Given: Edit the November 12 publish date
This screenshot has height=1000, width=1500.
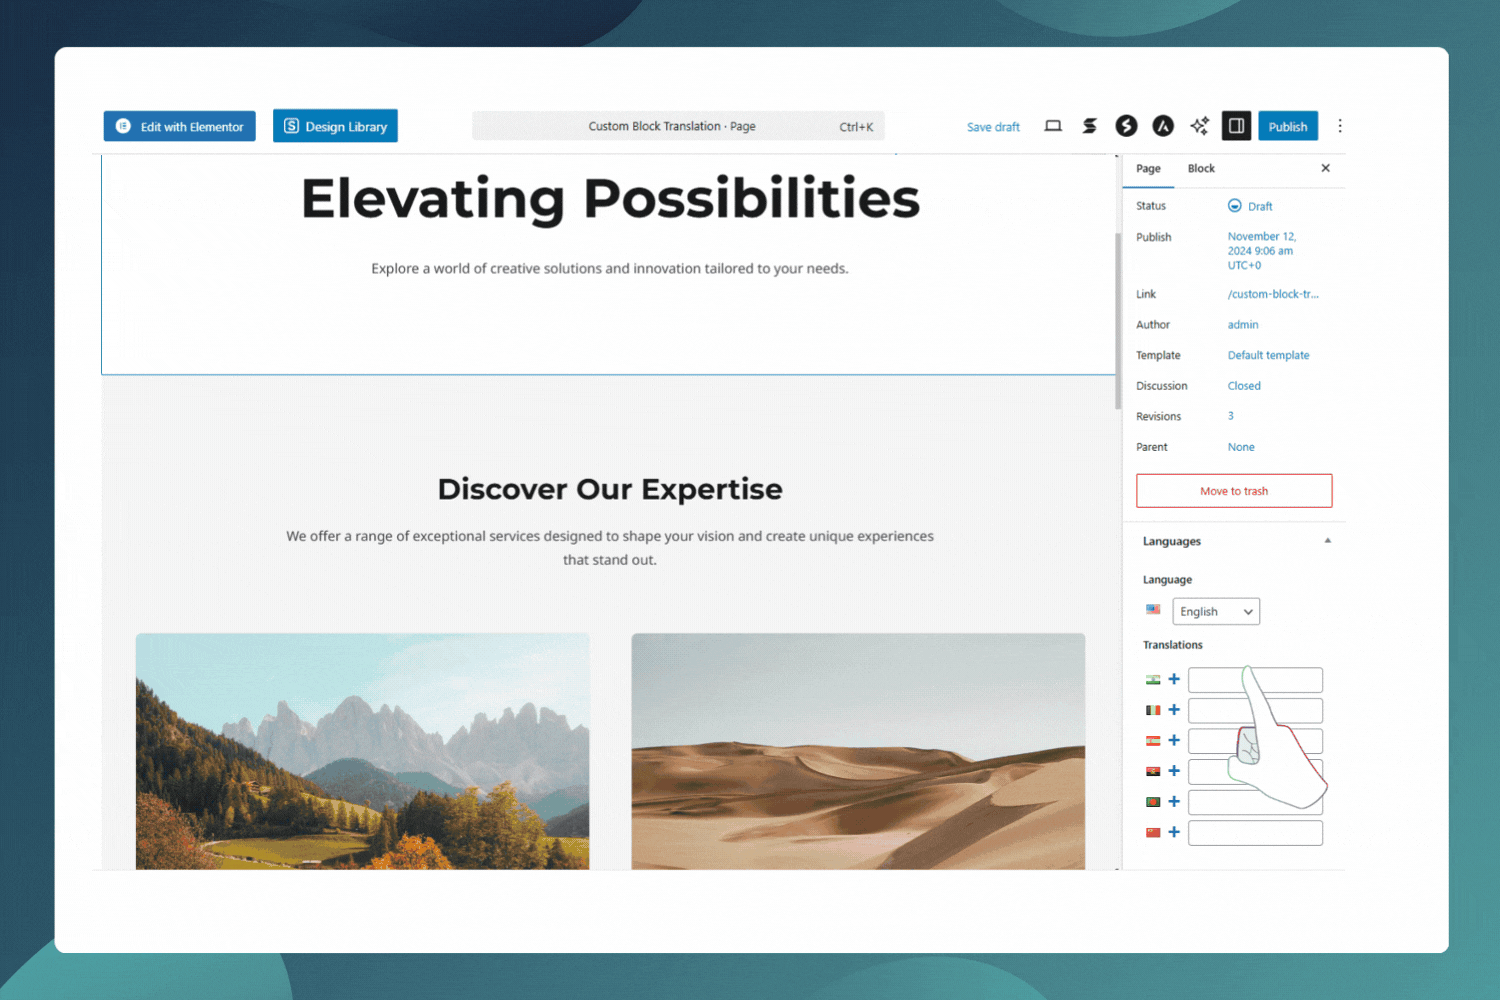Looking at the screenshot, I should tap(1262, 251).
